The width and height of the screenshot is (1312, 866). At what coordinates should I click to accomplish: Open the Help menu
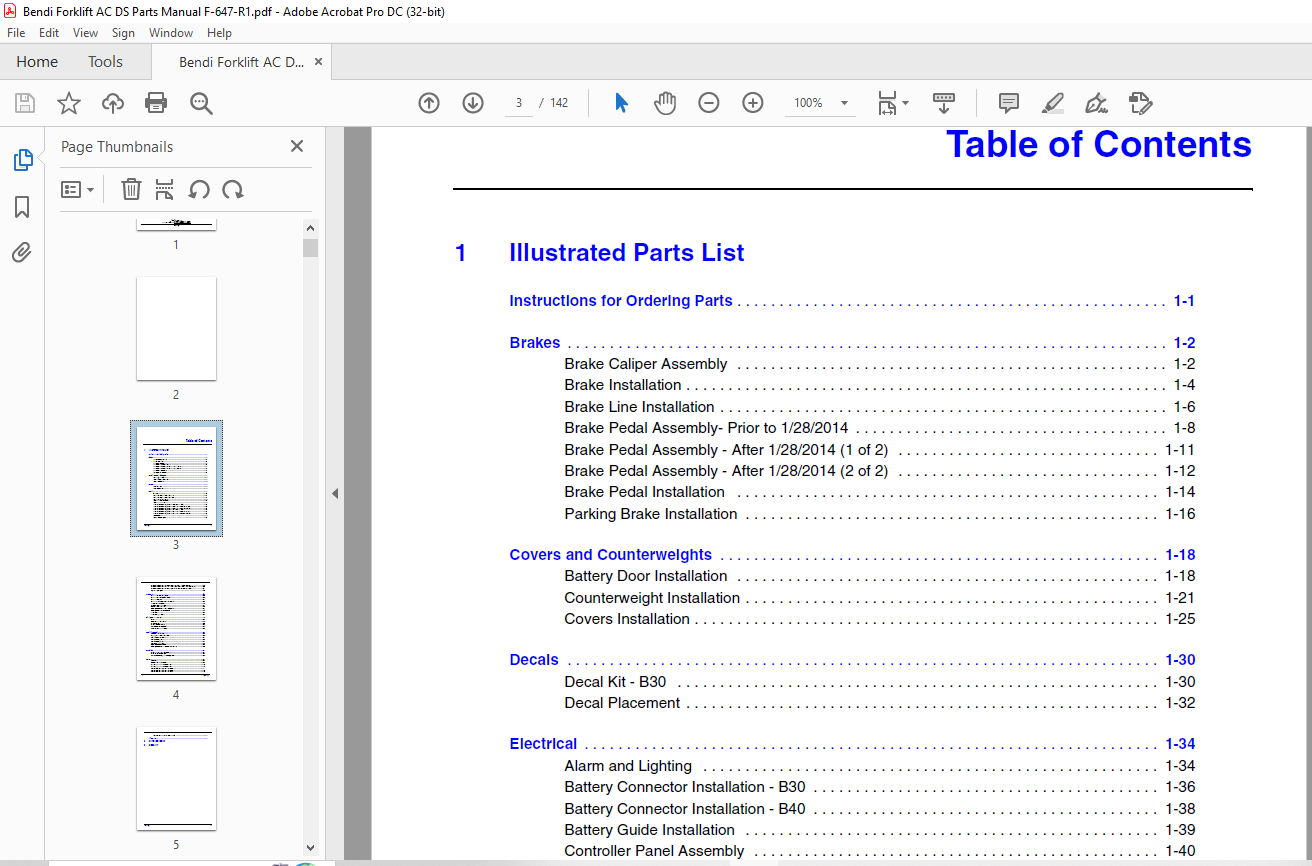tap(219, 32)
